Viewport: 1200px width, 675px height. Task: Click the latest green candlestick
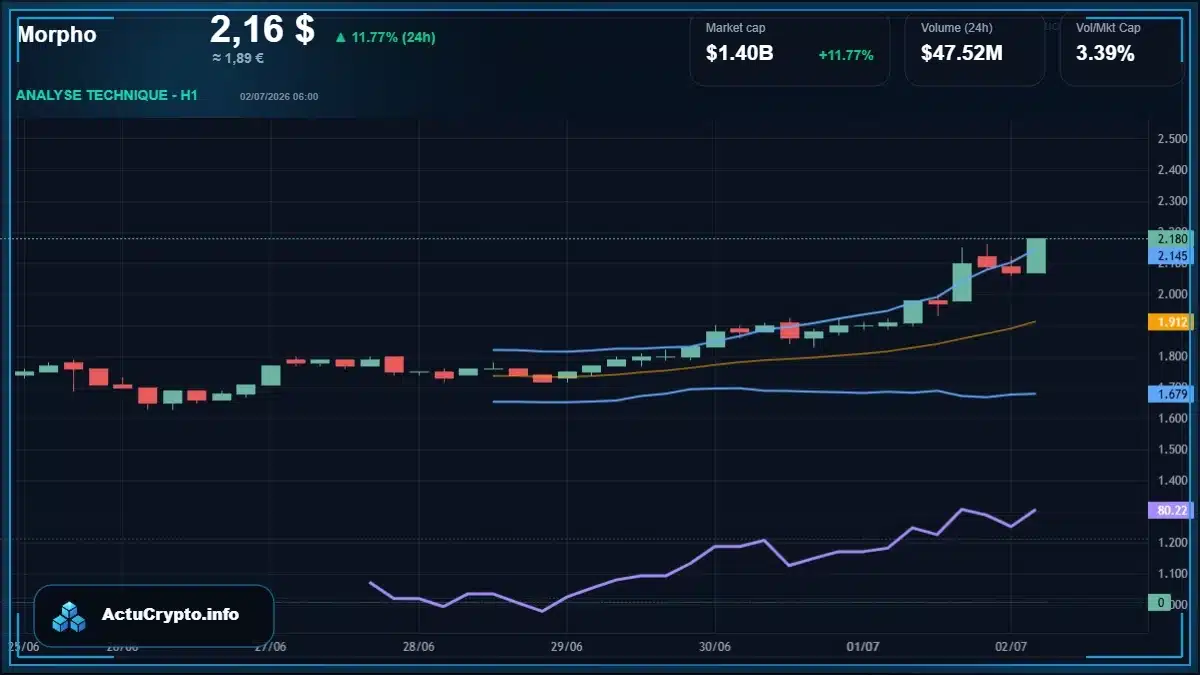pos(1036,256)
